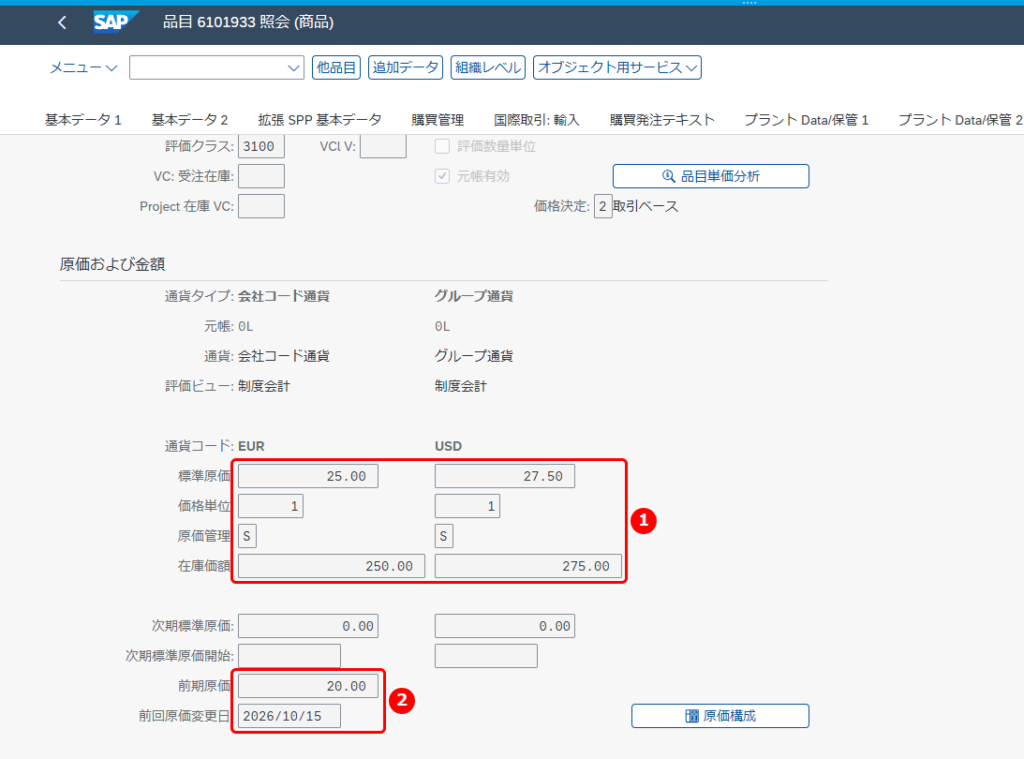Click the EUR currency code label
This screenshot has height=759, width=1024.
[251, 446]
